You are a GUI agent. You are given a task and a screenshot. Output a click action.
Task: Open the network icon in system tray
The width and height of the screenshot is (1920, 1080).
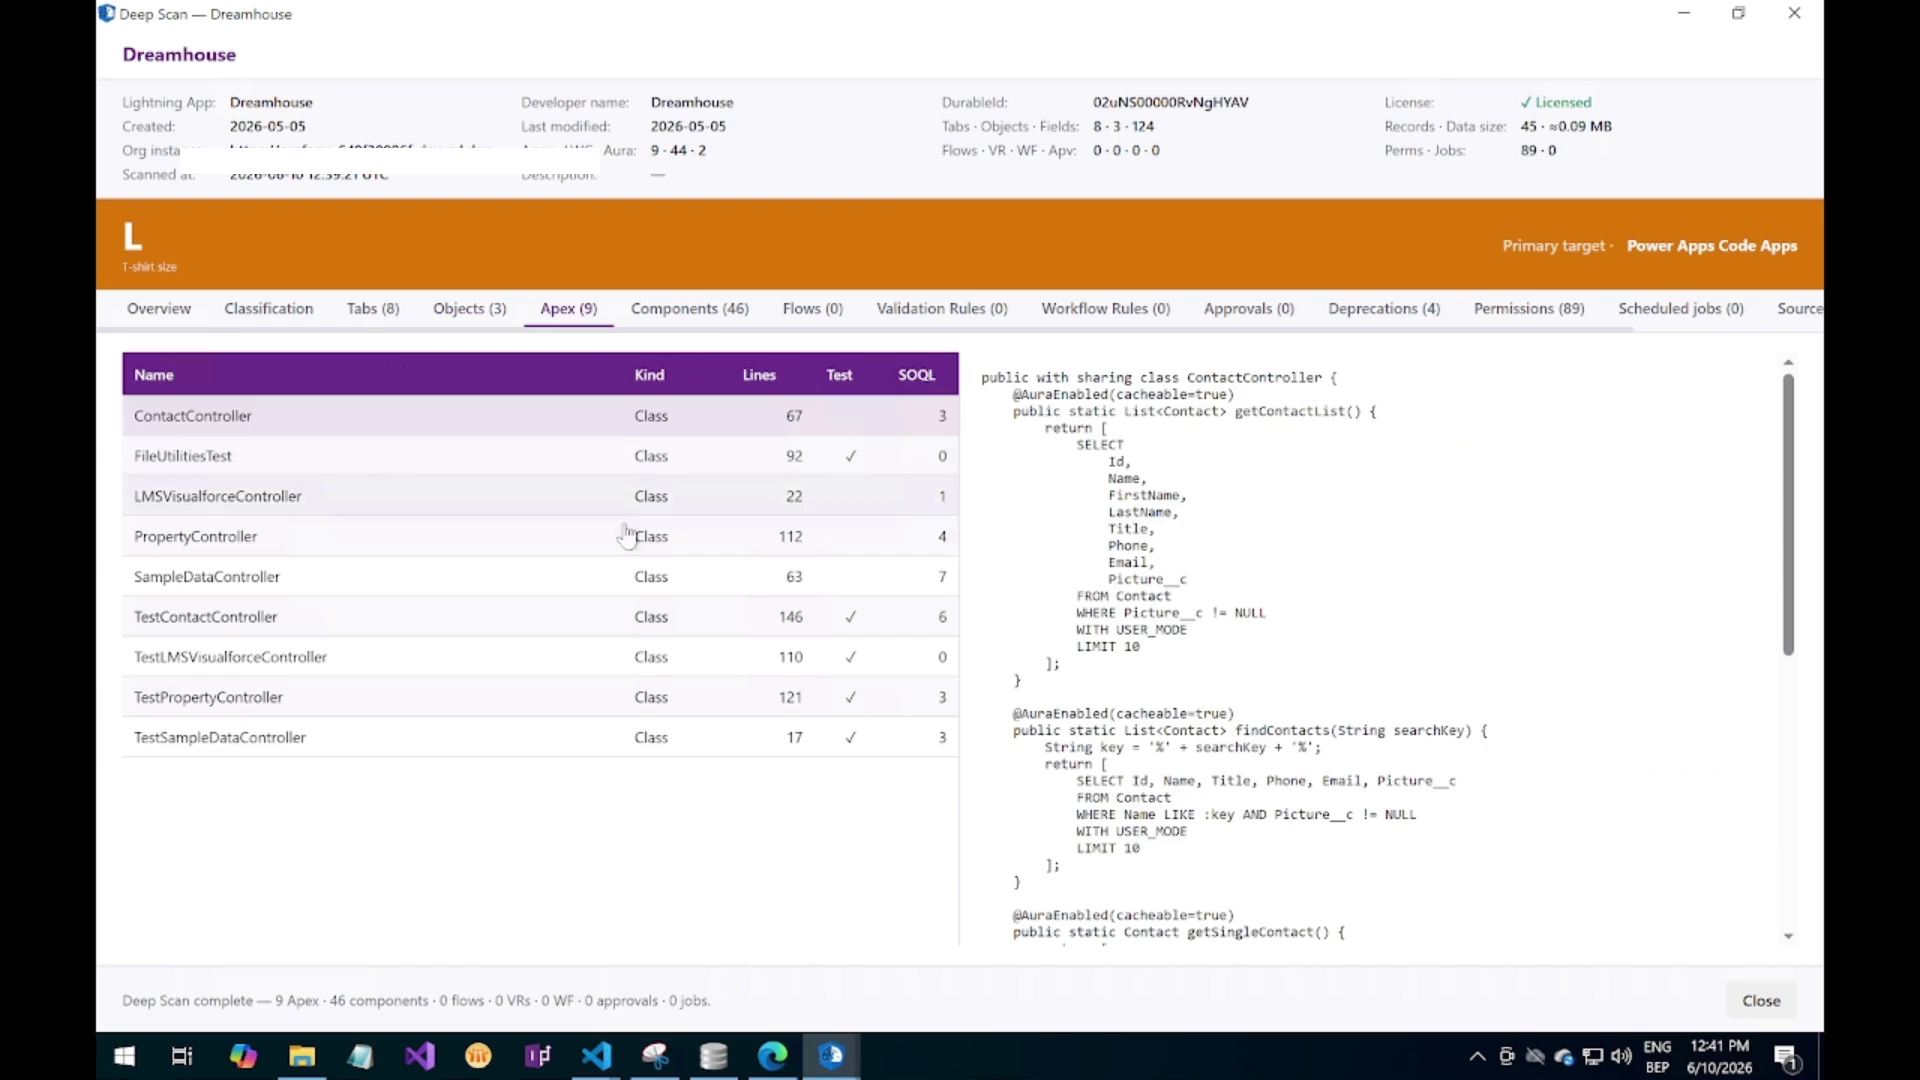coord(1593,1056)
